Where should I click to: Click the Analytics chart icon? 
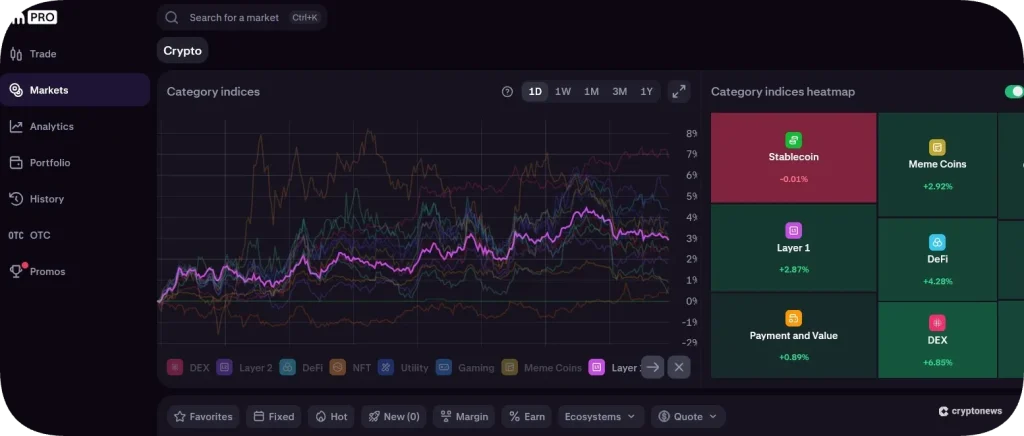point(16,127)
